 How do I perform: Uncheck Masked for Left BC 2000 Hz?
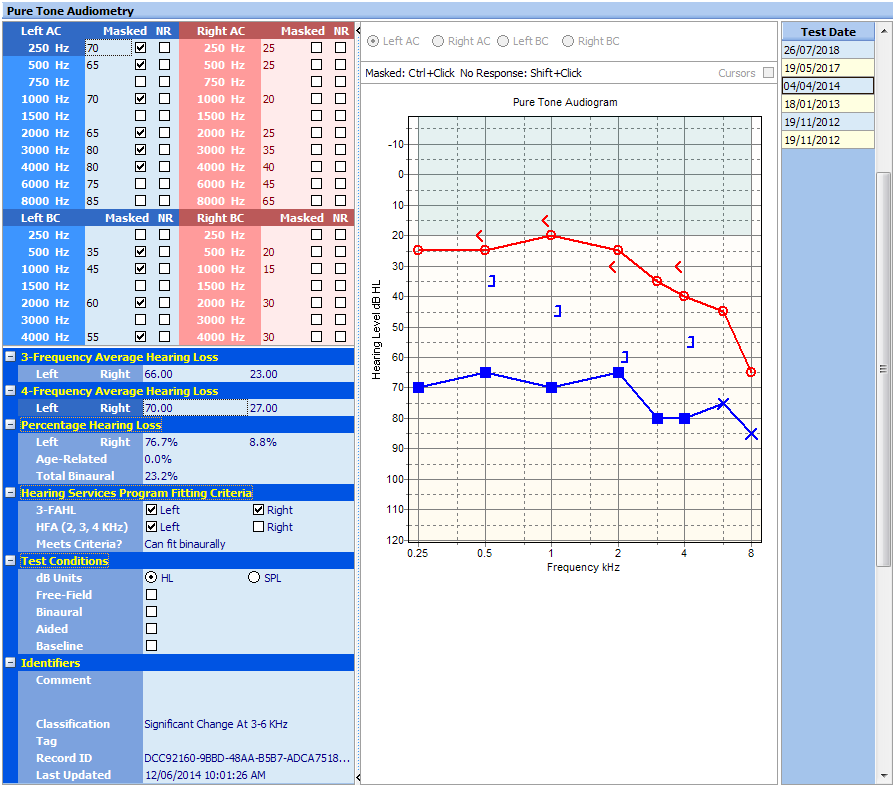[x=140, y=303]
